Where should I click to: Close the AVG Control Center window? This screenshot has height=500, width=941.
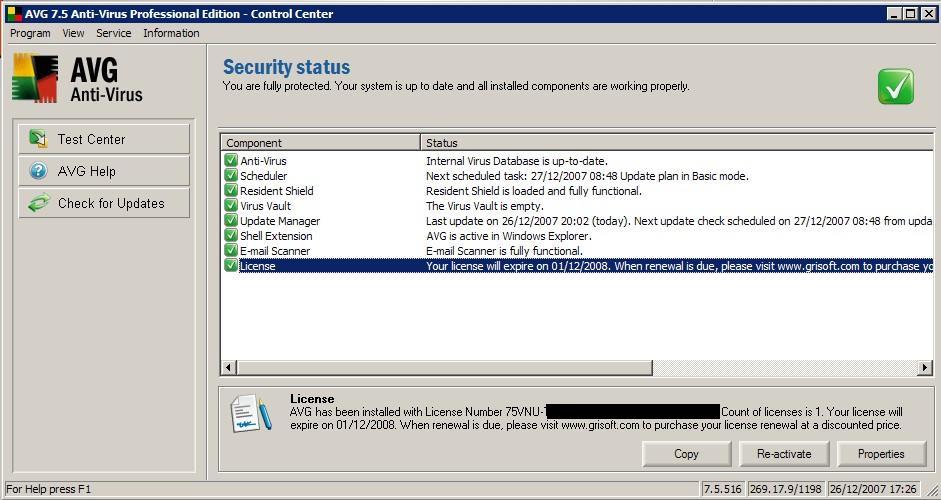(x=928, y=13)
